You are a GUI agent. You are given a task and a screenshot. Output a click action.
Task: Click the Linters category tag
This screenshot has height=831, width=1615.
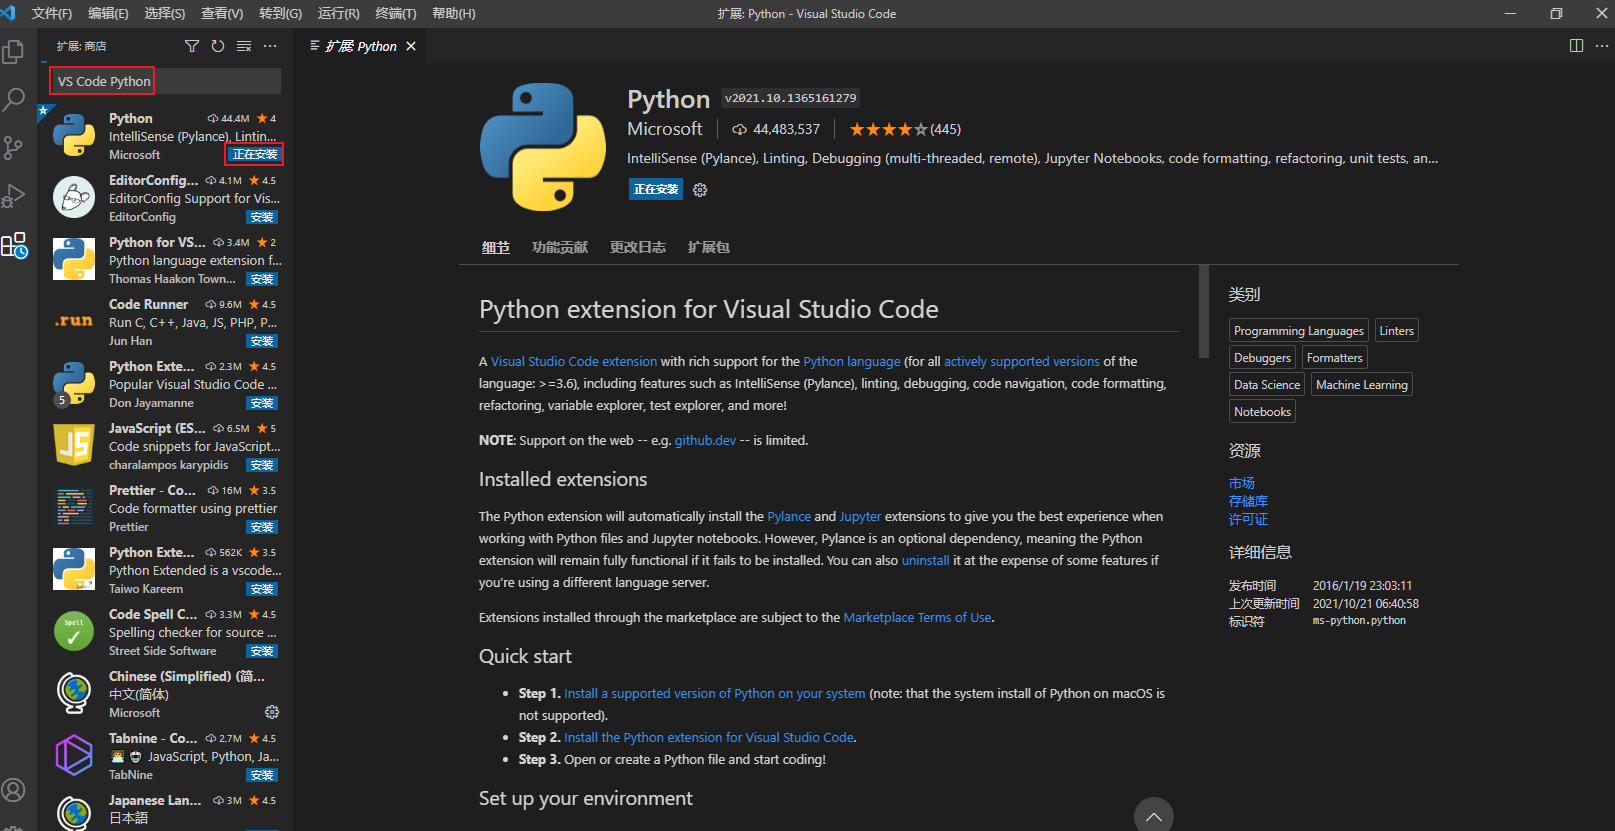pos(1396,331)
